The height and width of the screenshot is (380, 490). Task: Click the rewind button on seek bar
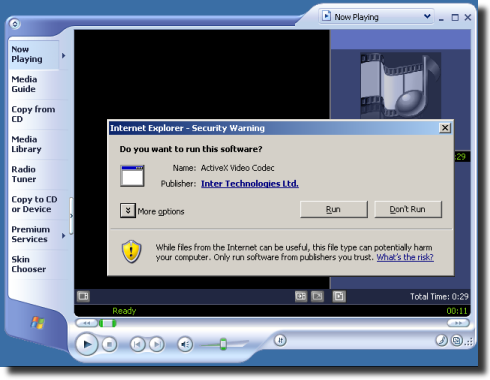(86, 323)
